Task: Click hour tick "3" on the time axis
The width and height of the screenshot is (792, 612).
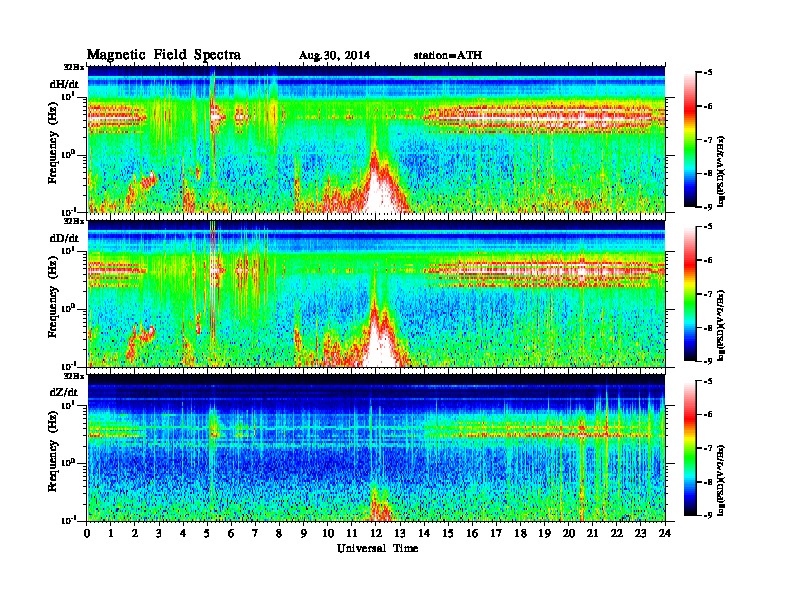Action: click(160, 533)
